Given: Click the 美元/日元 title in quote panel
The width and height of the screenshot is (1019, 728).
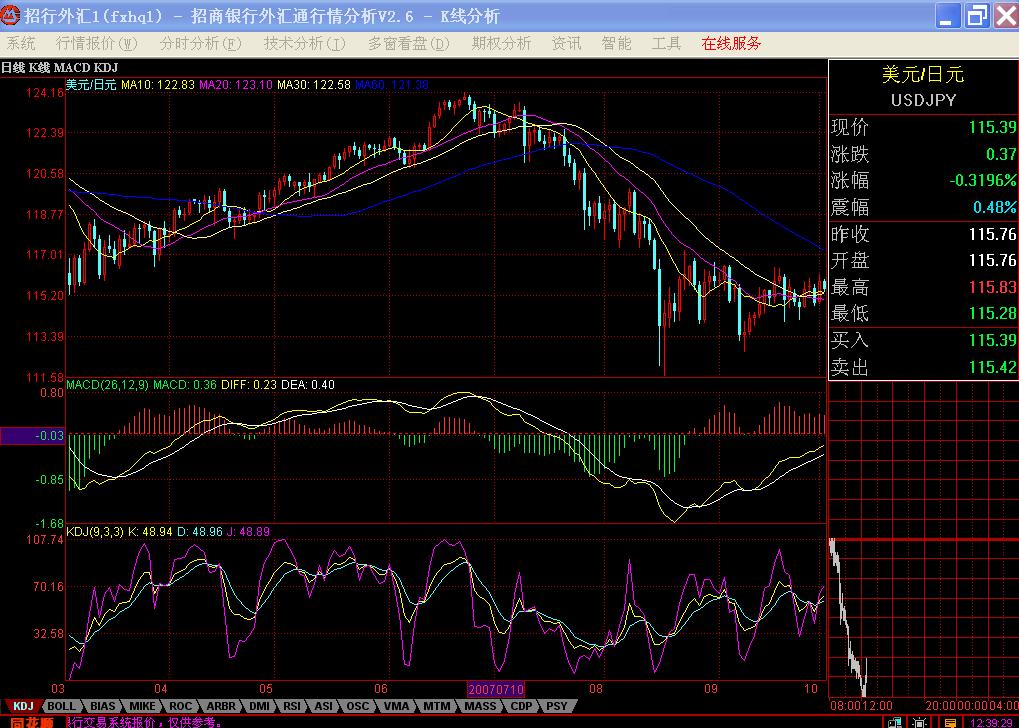Looking at the screenshot, I should [x=923, y=75].
